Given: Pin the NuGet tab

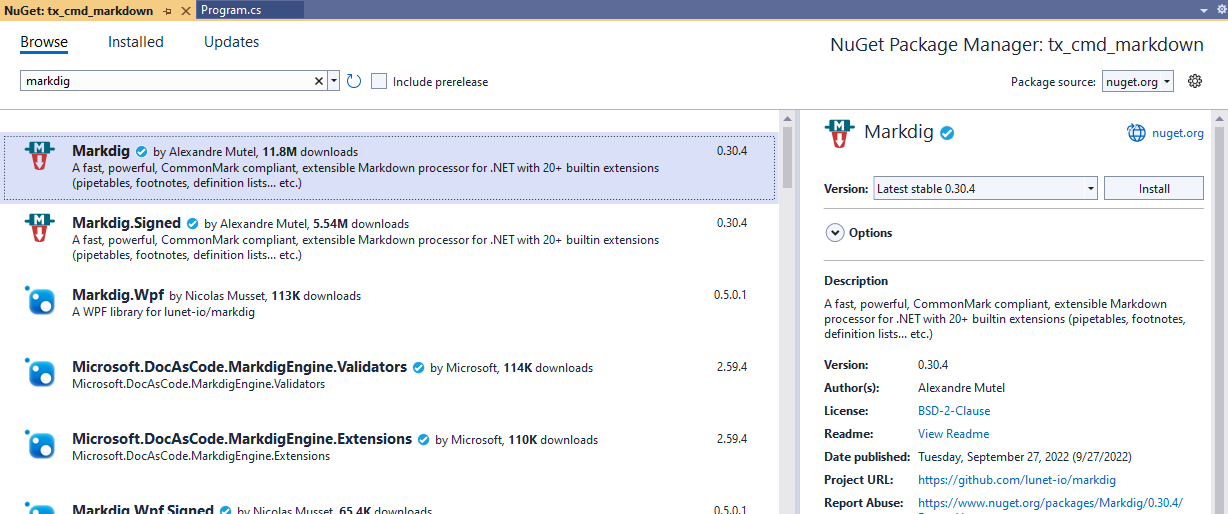Looking at the screenshot, I should coord(167,10).
